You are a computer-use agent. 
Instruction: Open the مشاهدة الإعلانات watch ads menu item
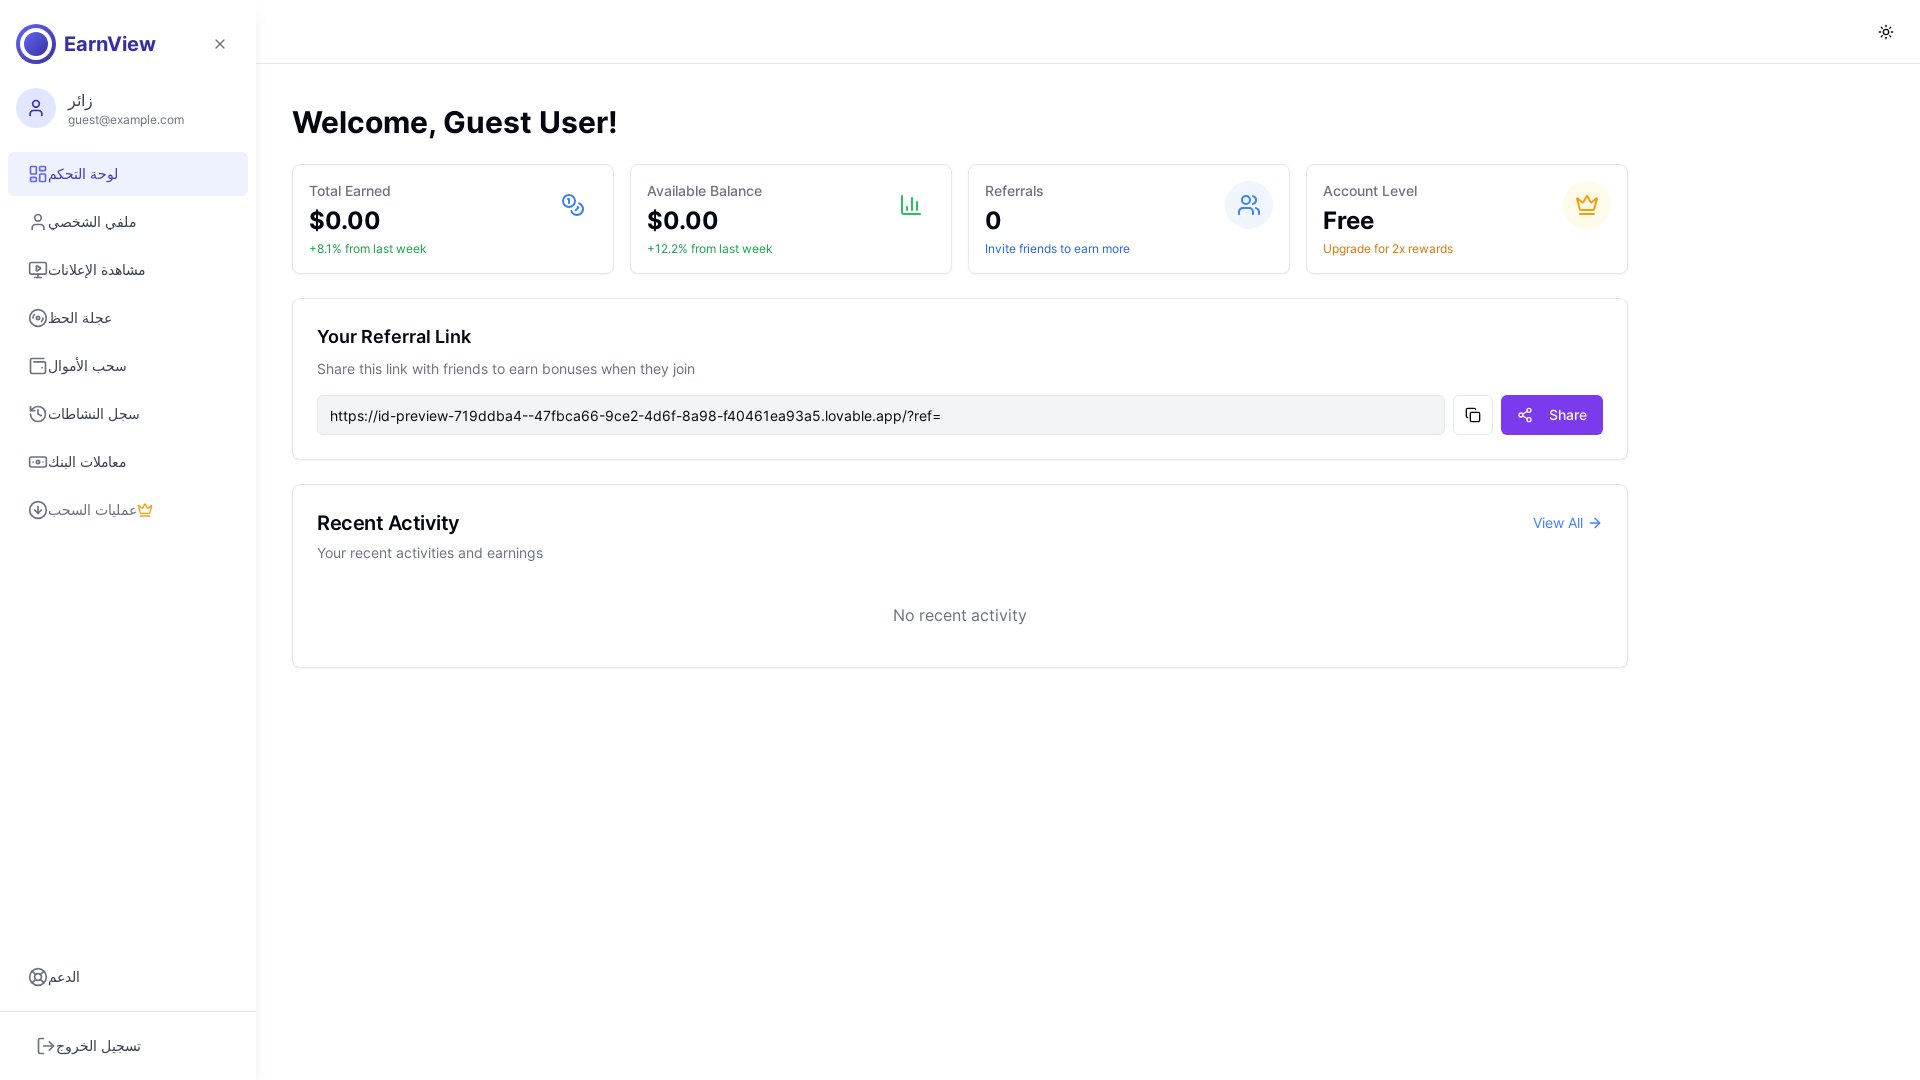click(128, 270)
